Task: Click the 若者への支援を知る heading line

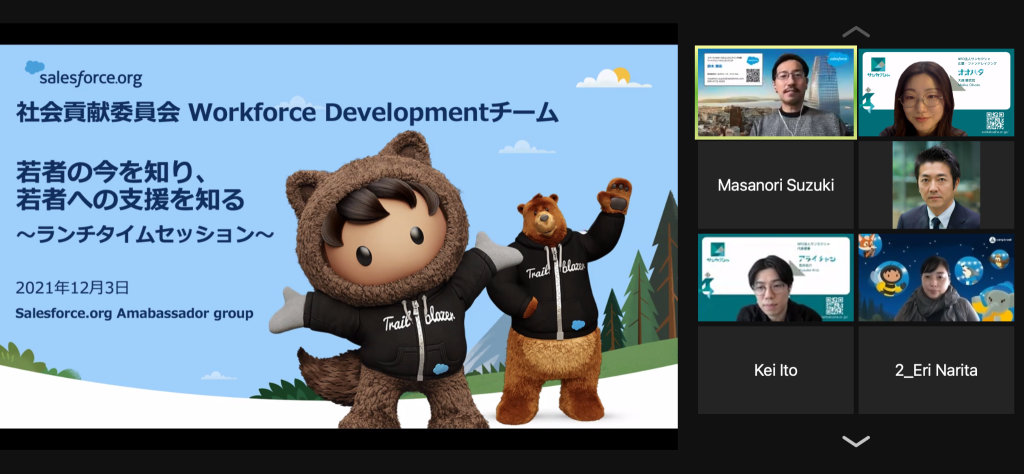Action: click(x=131, y=200)
